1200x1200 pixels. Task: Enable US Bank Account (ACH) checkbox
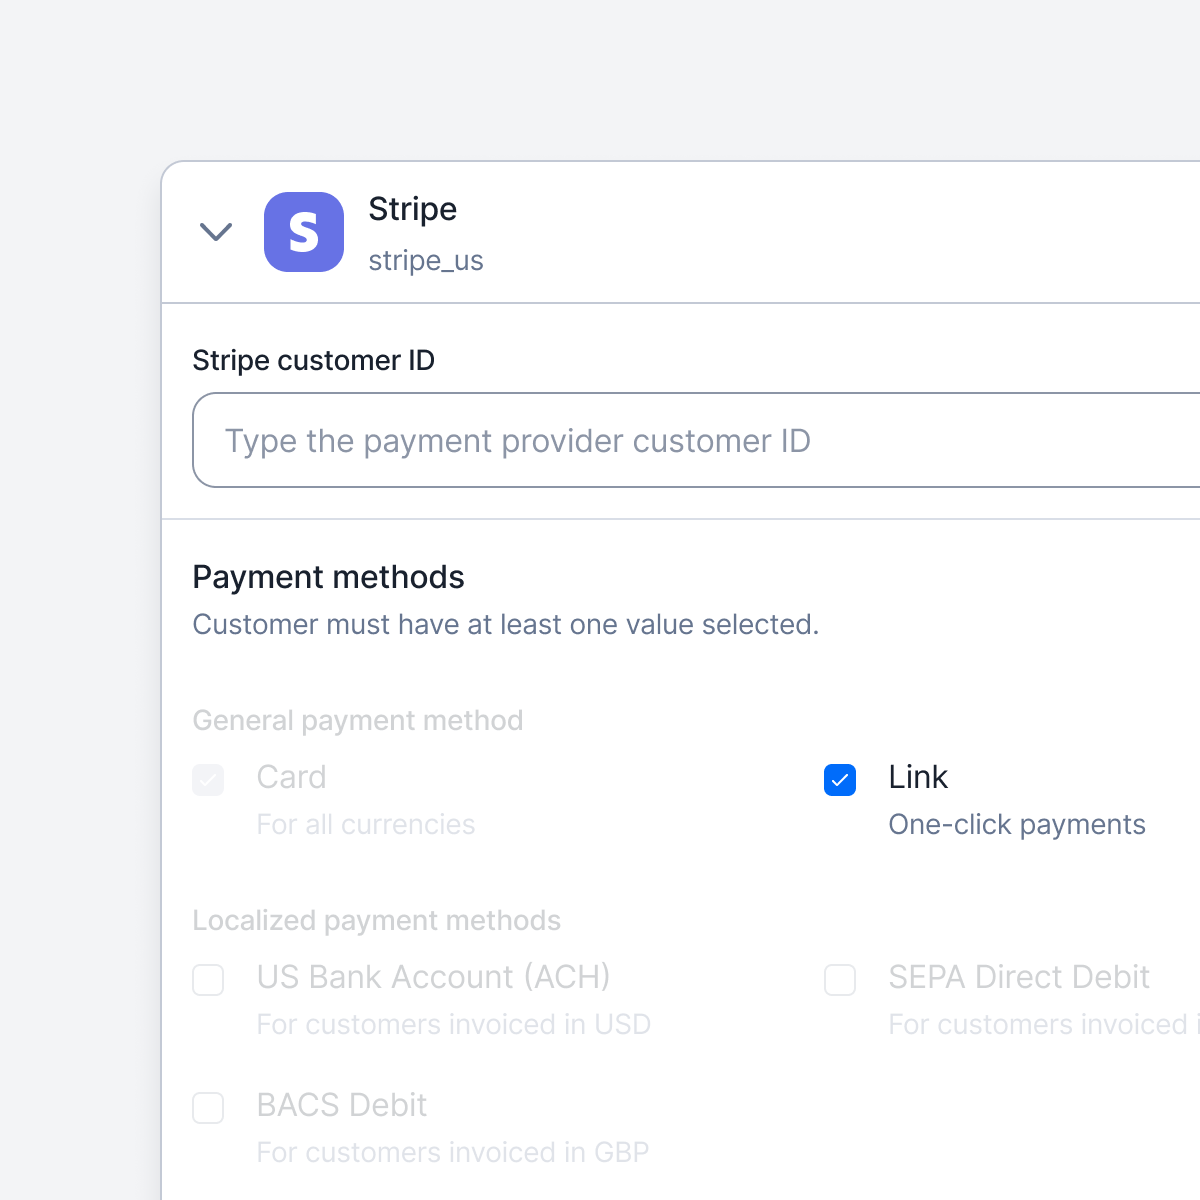pyautogui.click(x=208, y=980)
